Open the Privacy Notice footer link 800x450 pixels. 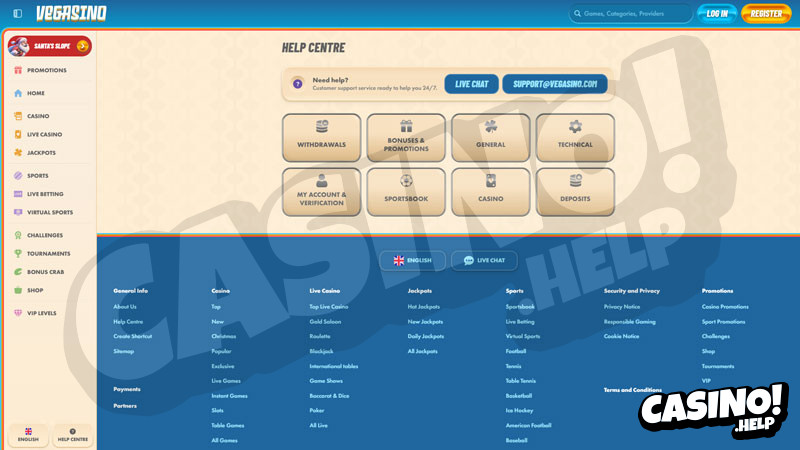[x=621, y=307]
